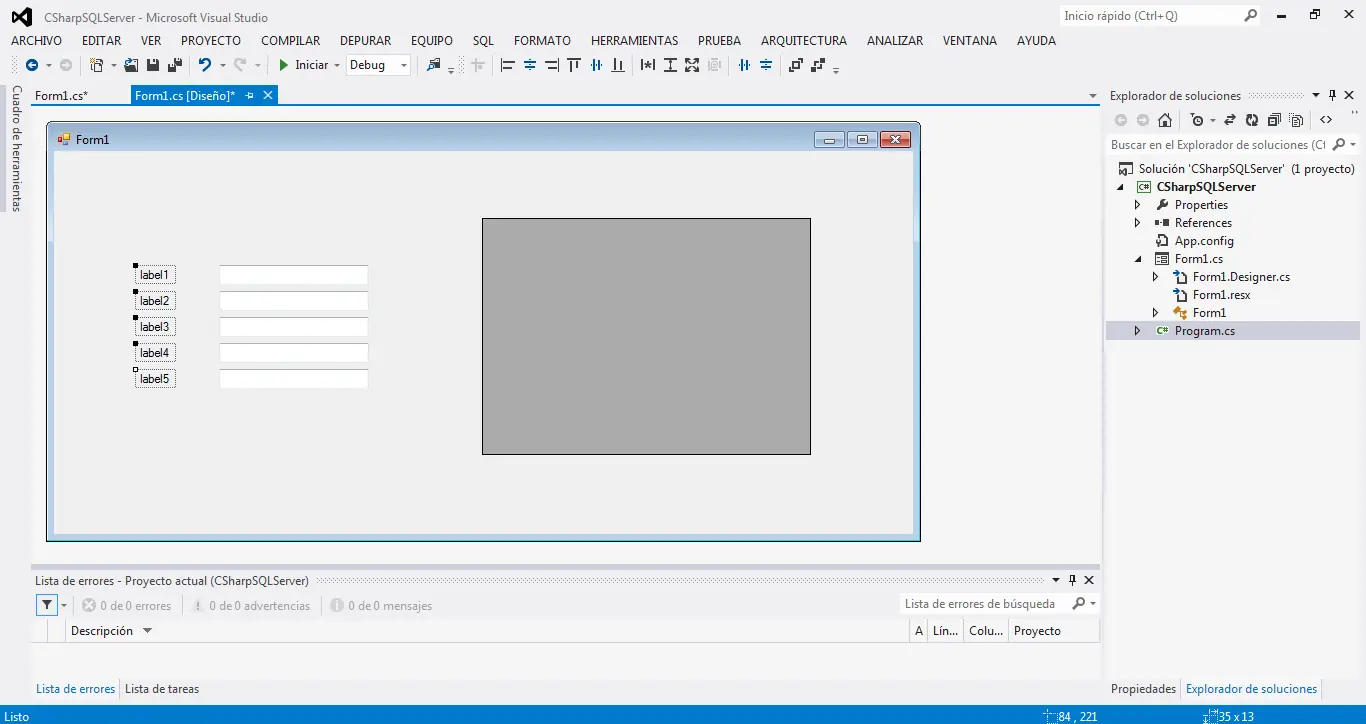This screenshot has height=724, width=1366.
Task: Click Sync with Active Document arrows icon
Action: coord(1230,120)
